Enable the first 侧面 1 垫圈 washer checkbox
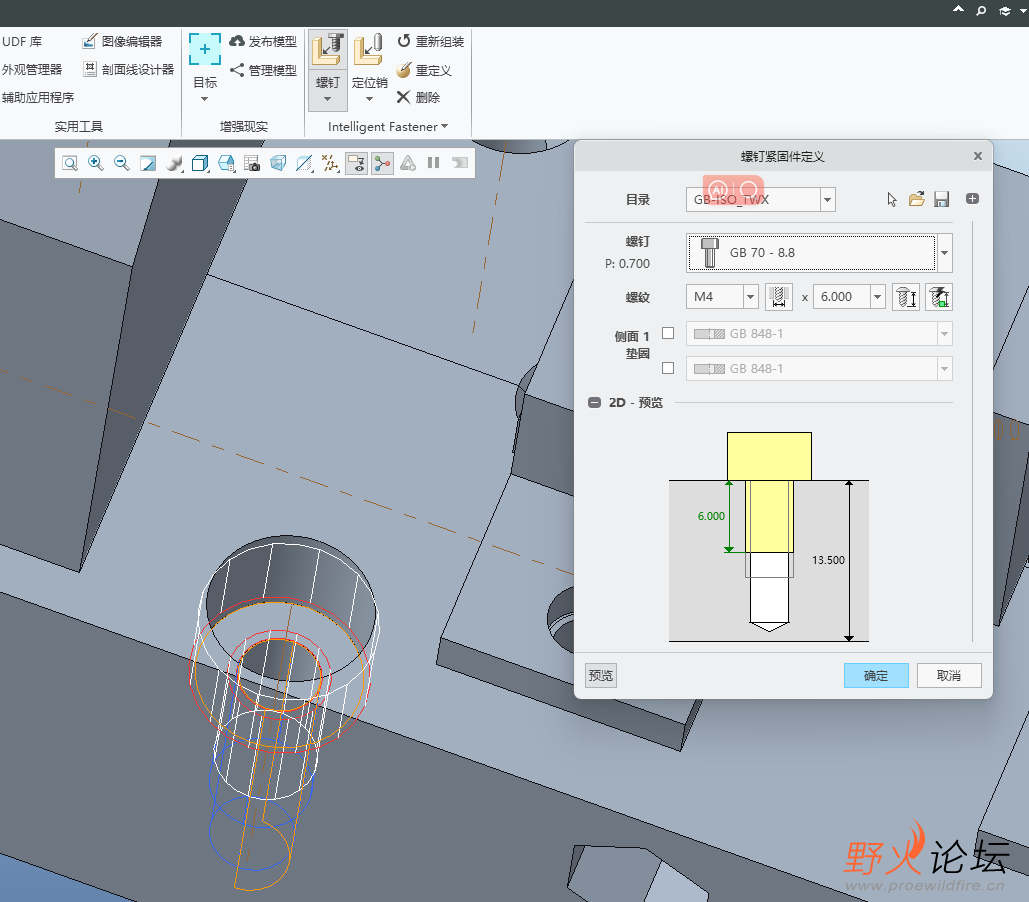 click(x=668, y=333)
